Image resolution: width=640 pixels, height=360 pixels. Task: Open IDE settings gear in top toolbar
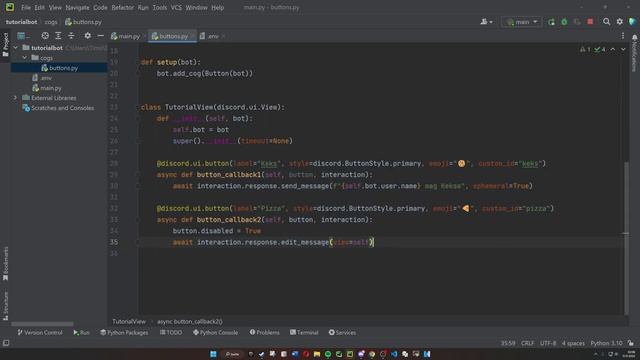point(620,22)
